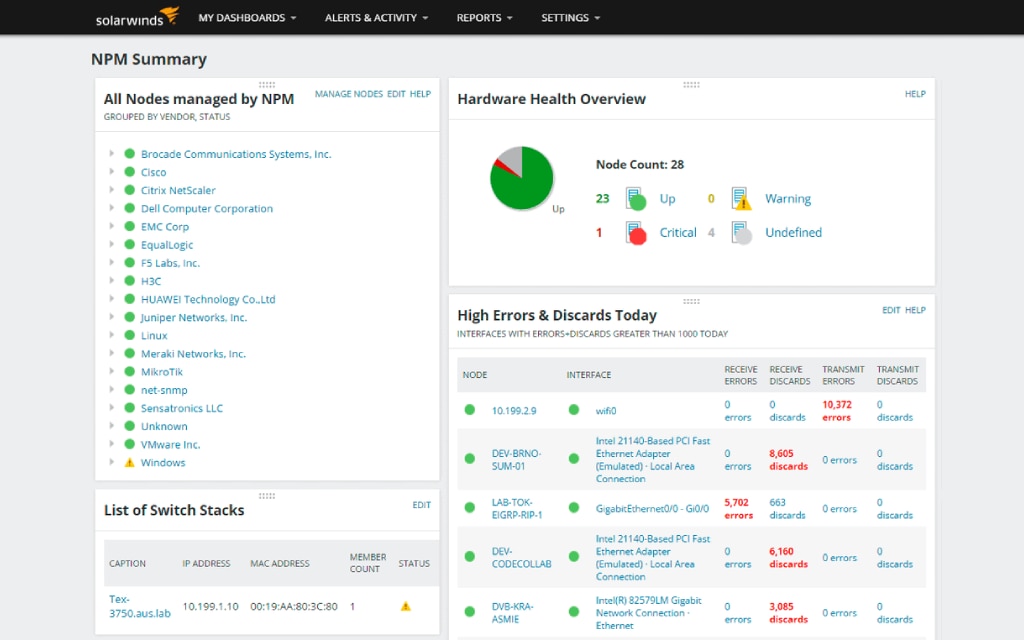Click the hardware health pie chart

520,178
